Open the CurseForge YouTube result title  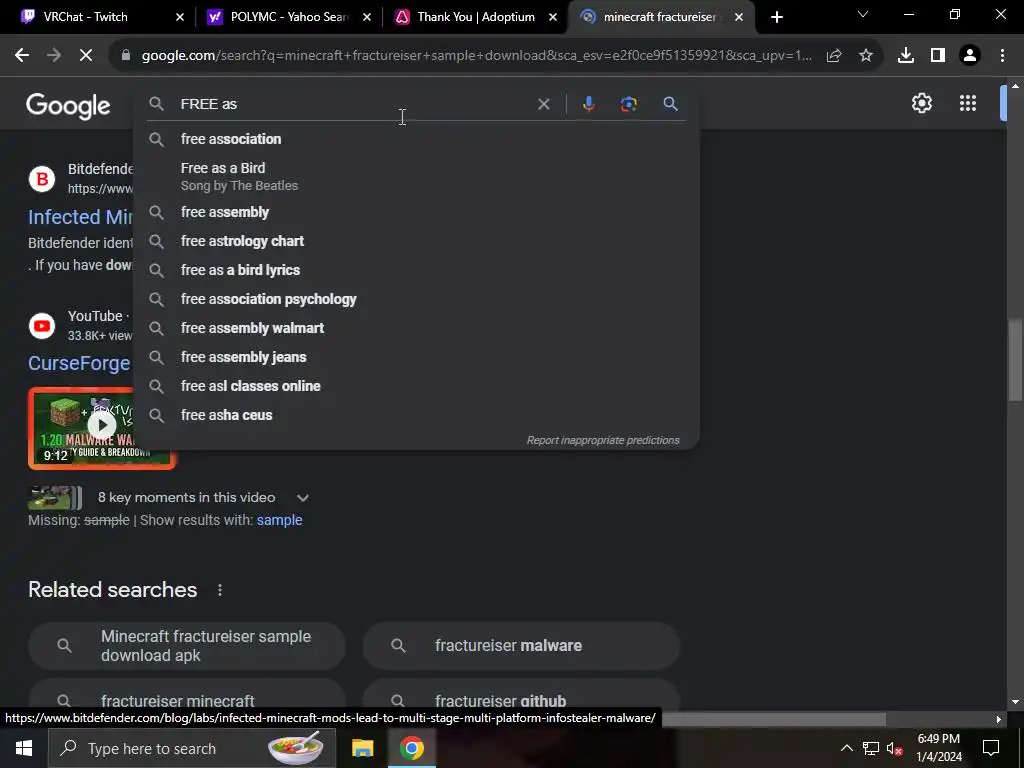[79, 363]
